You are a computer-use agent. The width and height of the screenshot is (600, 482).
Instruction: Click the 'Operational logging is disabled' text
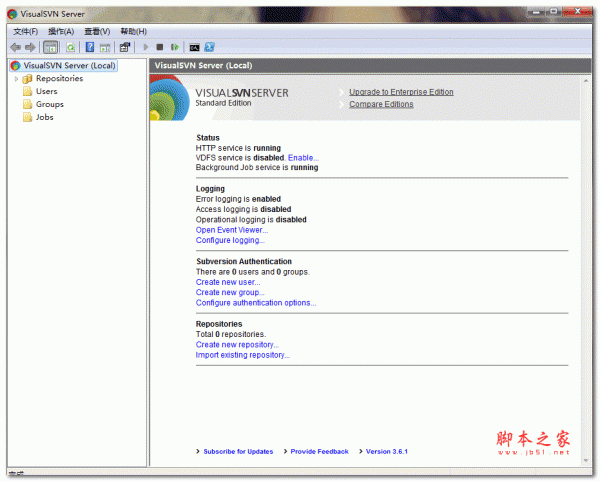pos(251,220)
